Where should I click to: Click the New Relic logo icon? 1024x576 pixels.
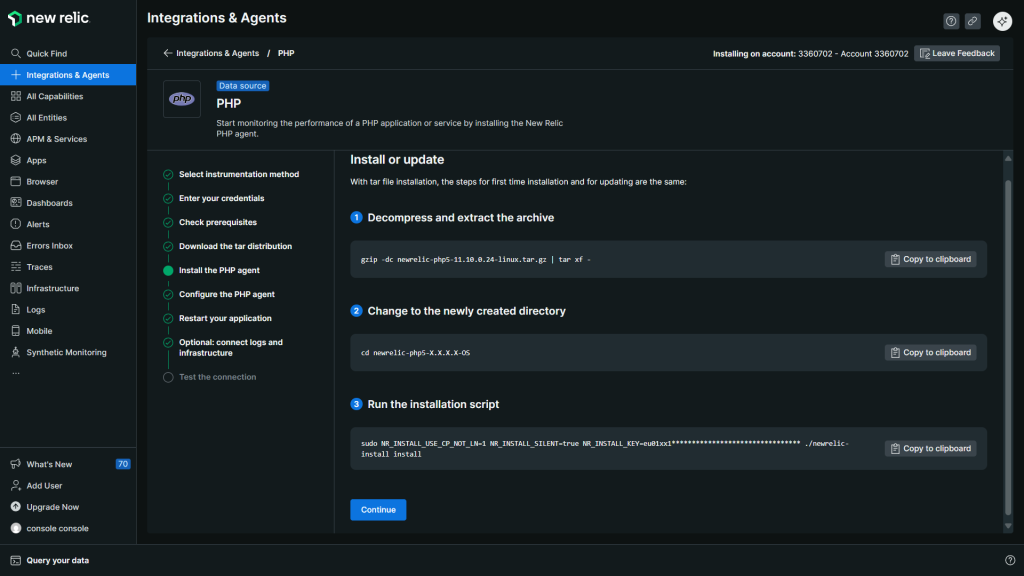(15, 18)
